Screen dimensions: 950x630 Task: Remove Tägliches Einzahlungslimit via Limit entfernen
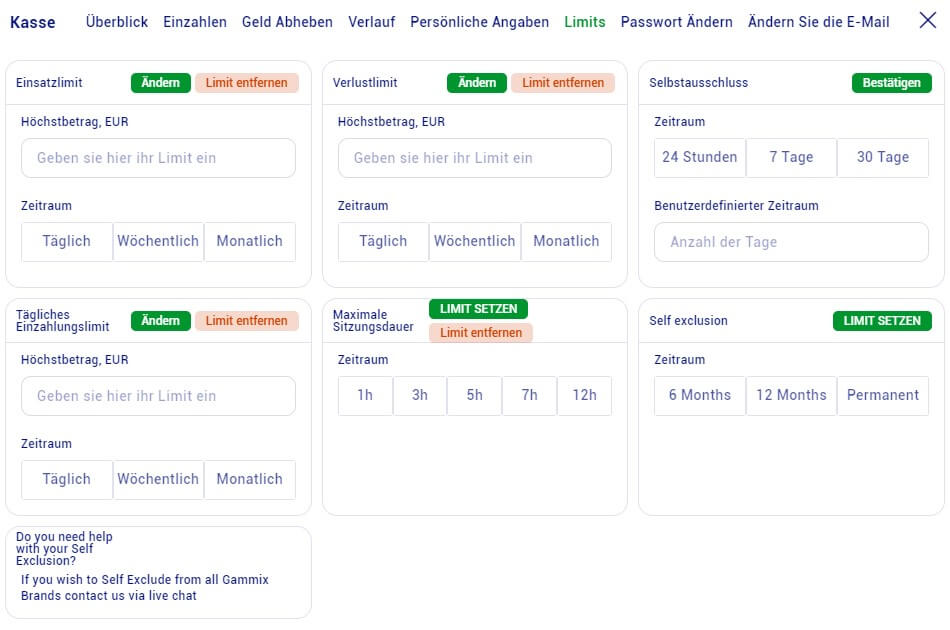(247, 321)
